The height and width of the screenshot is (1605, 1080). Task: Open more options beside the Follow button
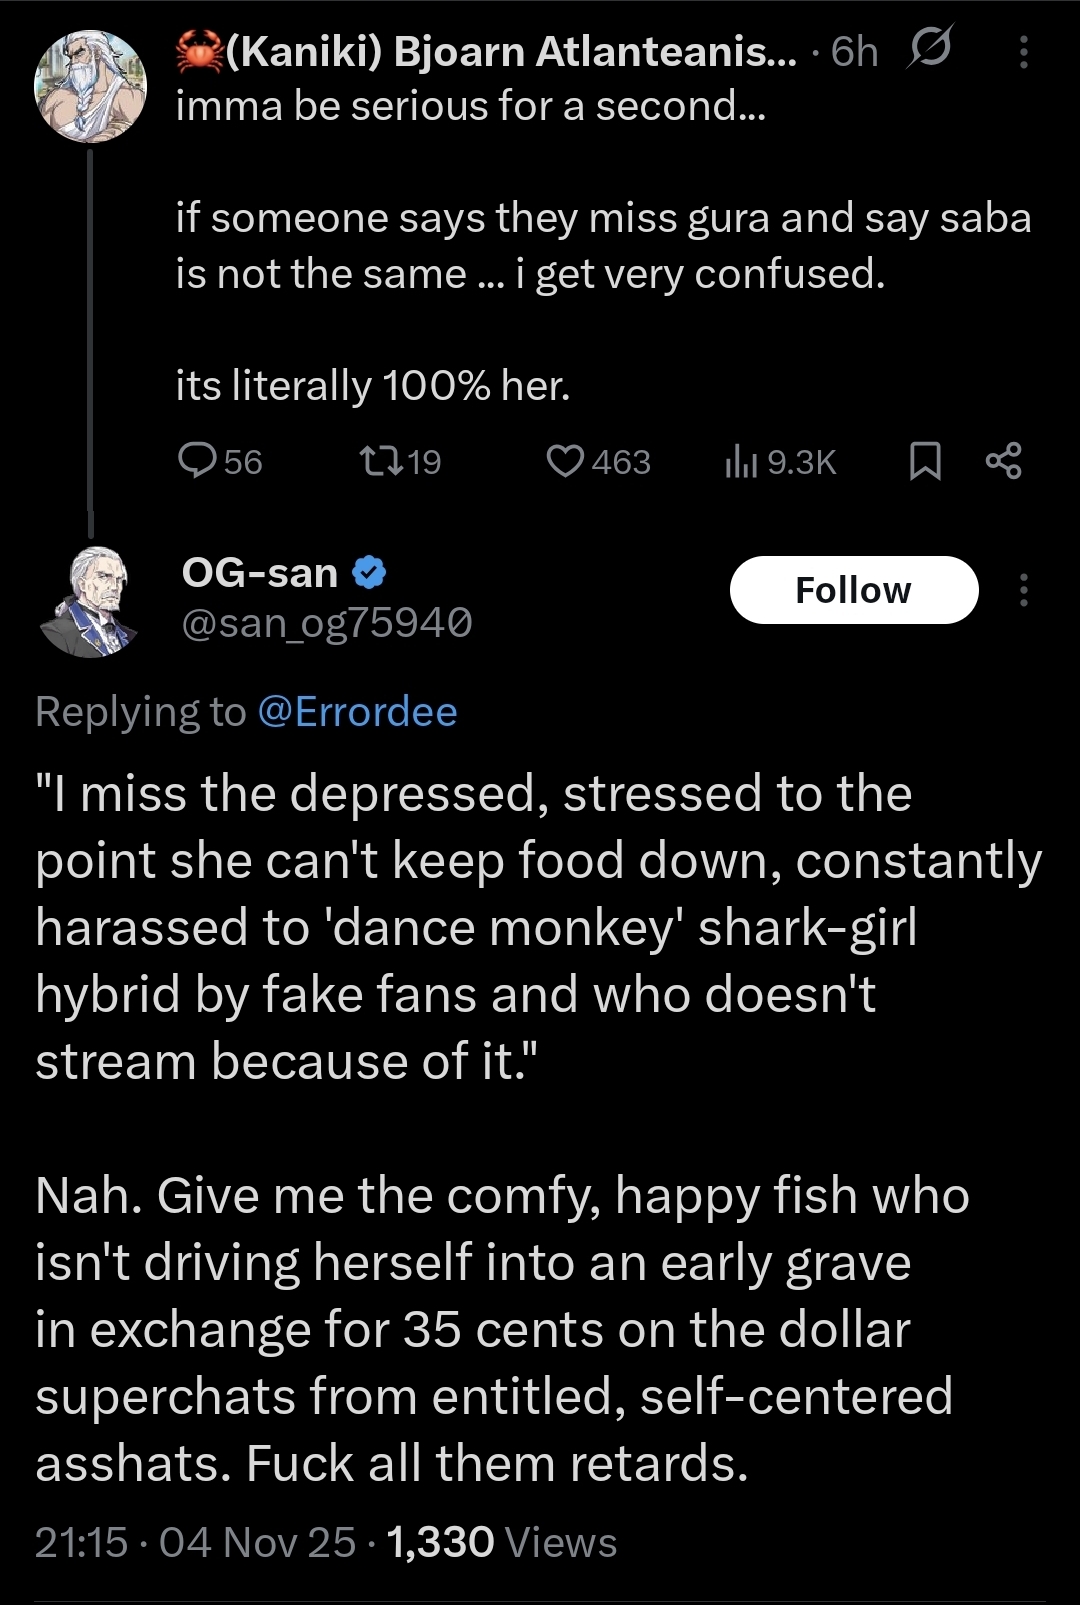click(x=1023, y=590)
